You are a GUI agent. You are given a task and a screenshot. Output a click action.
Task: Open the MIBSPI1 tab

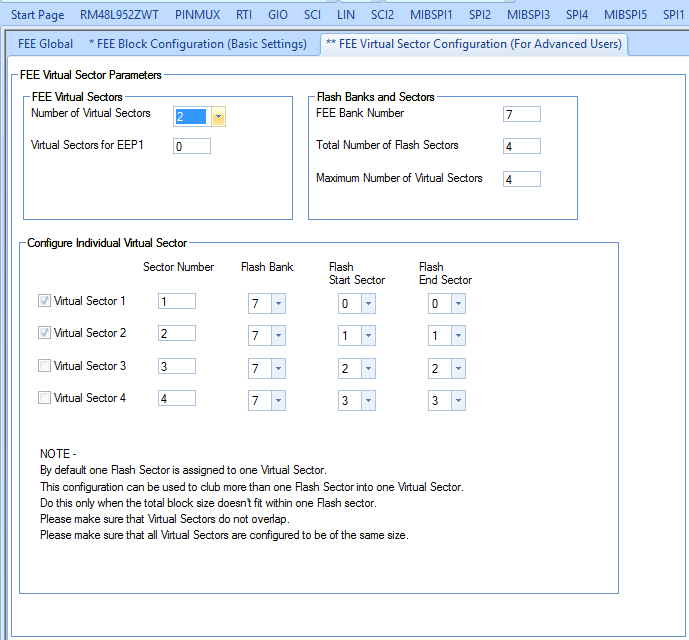pos(431,15)
